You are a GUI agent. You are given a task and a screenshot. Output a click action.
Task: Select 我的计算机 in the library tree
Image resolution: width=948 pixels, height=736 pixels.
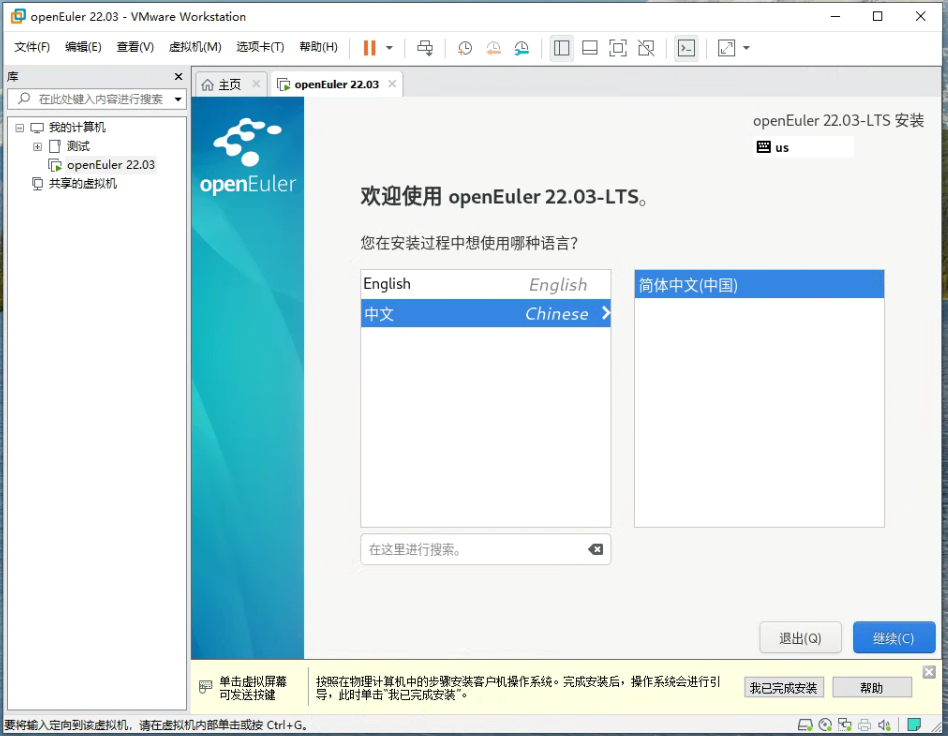tap(77, 128)
